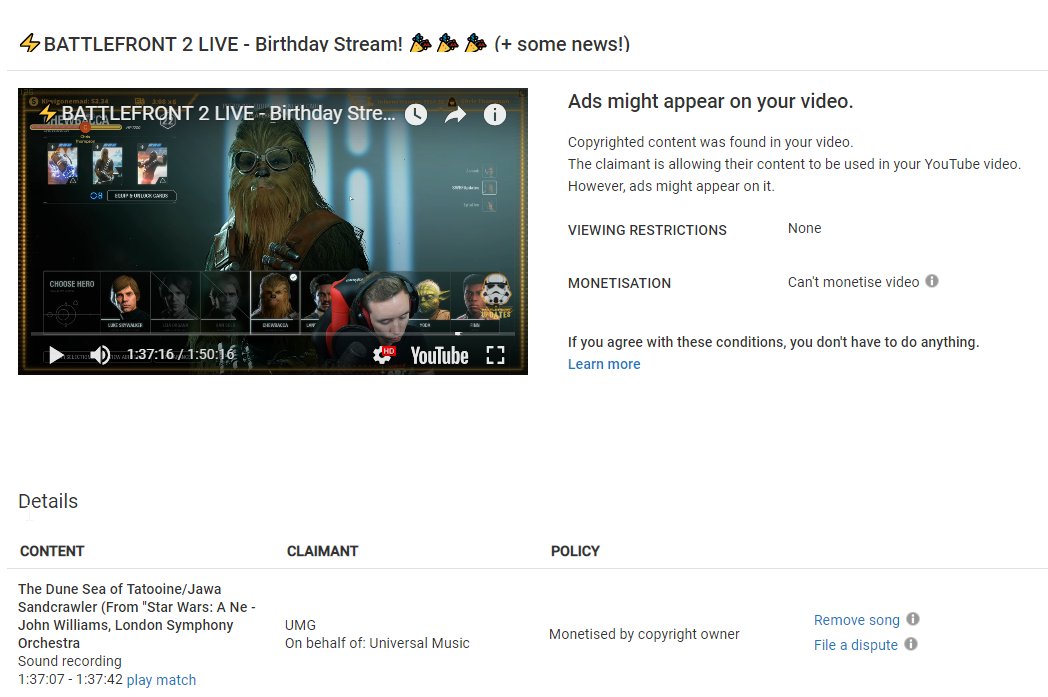Click the match time range 1:37:07 - 1:37:42
Screen dimensions: 1048x697
pos(70,680)
